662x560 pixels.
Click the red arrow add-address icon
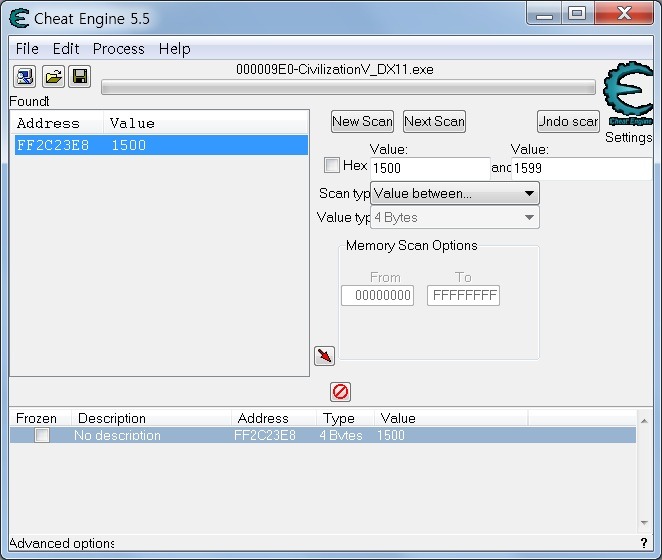[324, 356]
